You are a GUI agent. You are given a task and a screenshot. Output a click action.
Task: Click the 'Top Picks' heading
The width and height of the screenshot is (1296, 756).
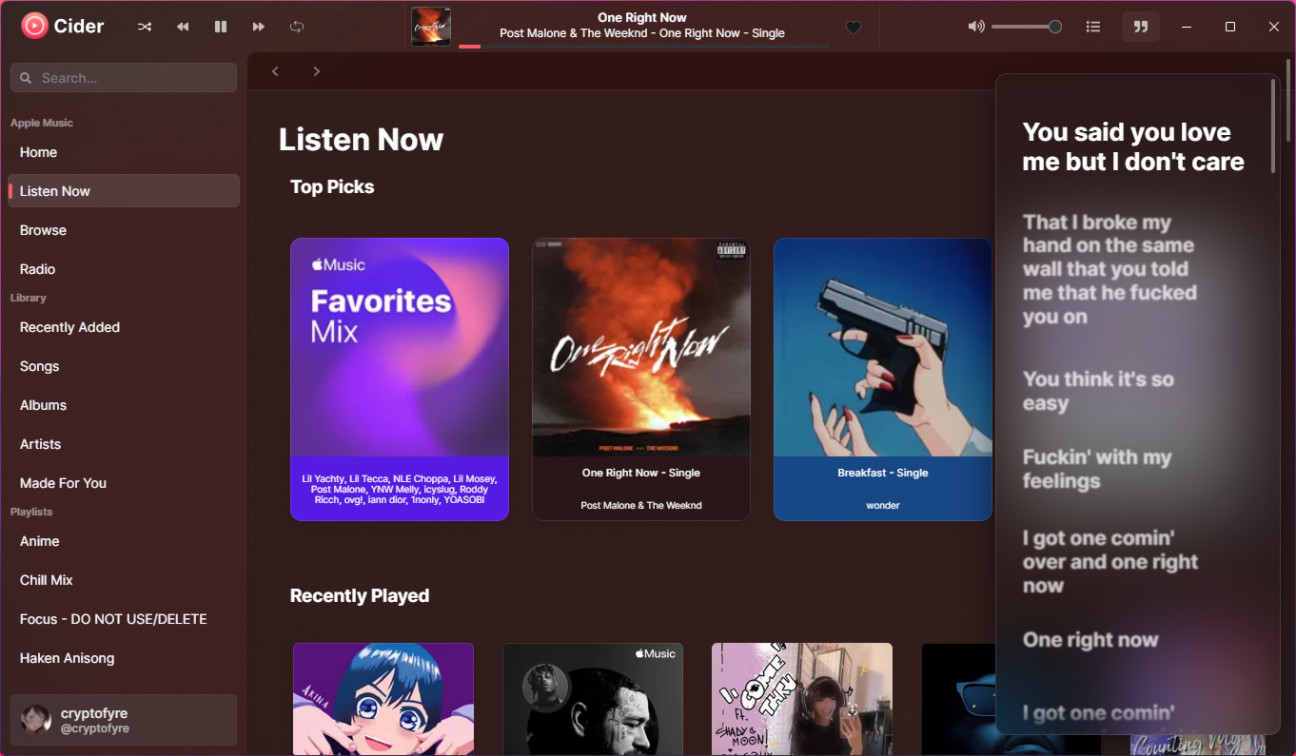(332, 187)
